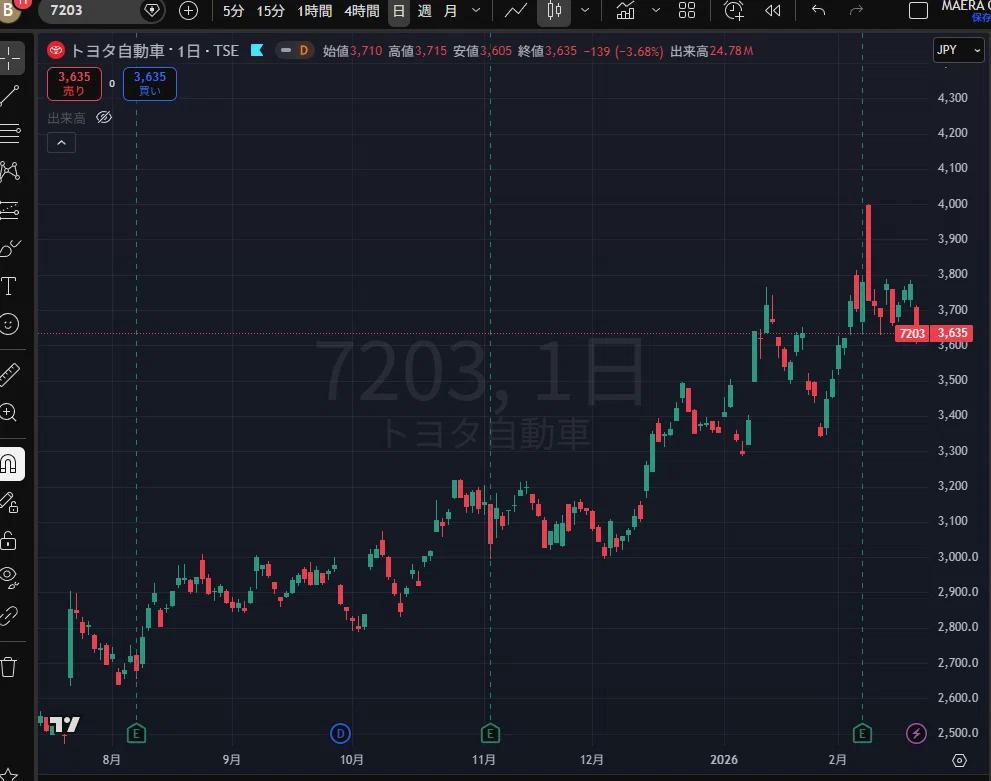
Task: Click the November earnings E marker
Action: coord(490,734)
